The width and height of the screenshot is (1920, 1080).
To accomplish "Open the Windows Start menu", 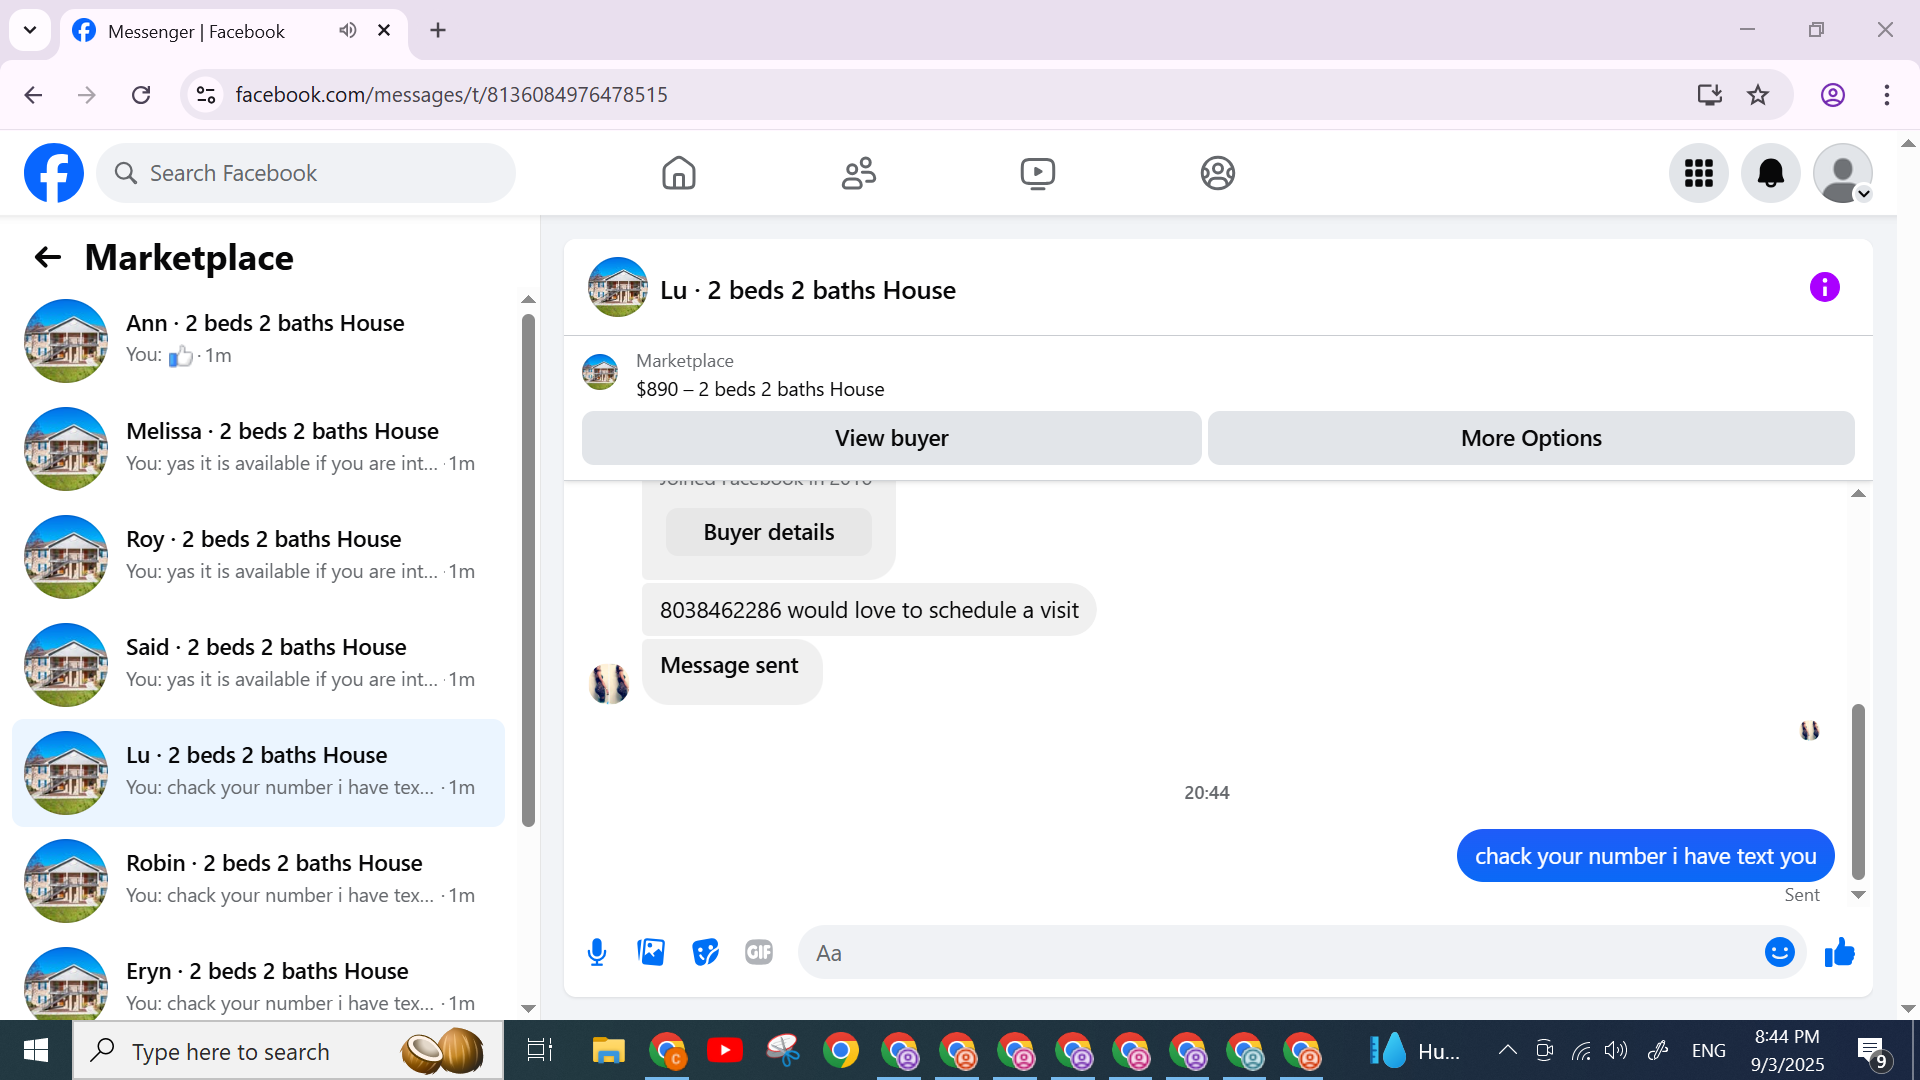I will pos(36,1051).
